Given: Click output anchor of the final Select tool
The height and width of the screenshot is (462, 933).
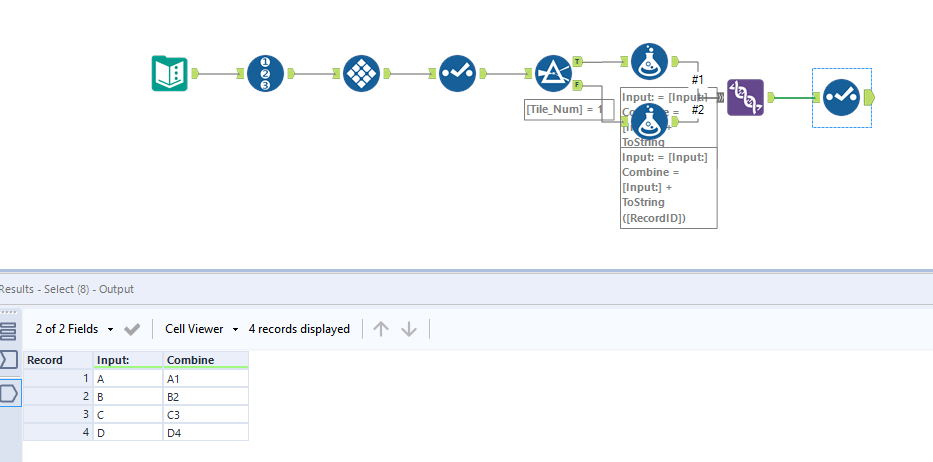Looking at the screenshot, I should 869,97.
